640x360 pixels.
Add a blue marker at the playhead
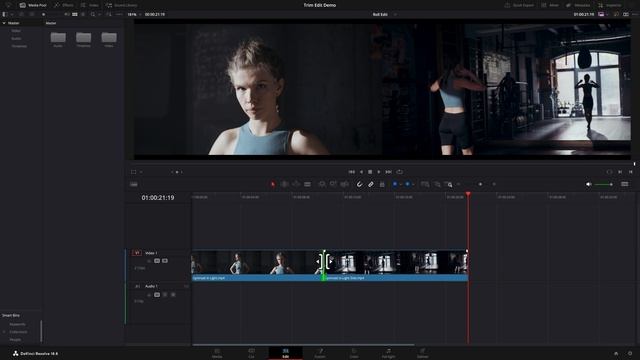point(407,184)
